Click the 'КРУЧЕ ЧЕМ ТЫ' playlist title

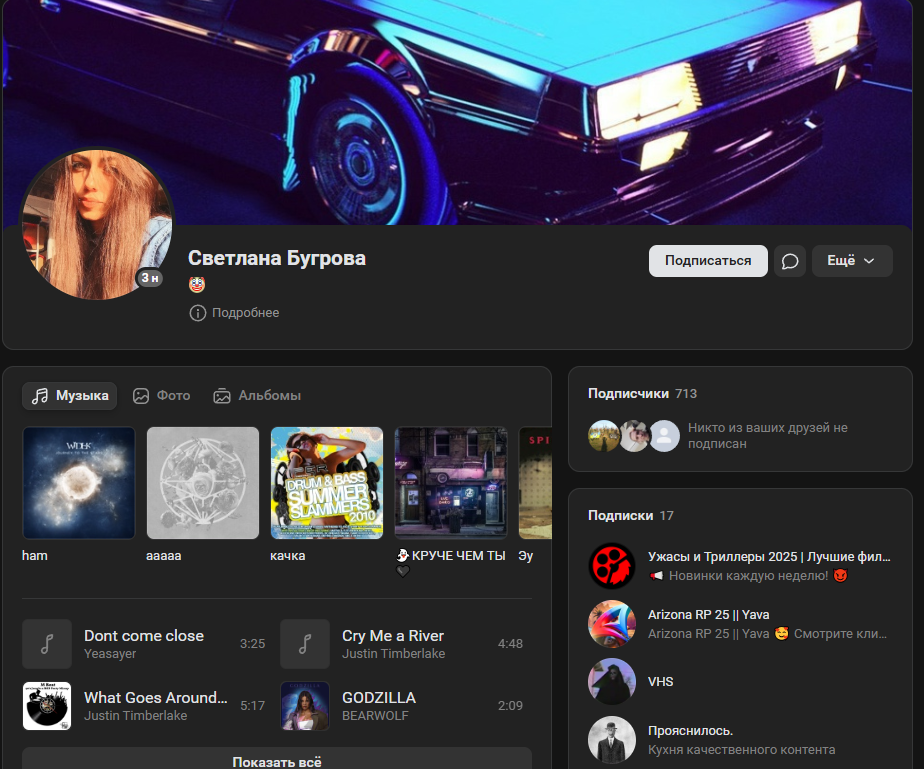click(x=458, y=556)
